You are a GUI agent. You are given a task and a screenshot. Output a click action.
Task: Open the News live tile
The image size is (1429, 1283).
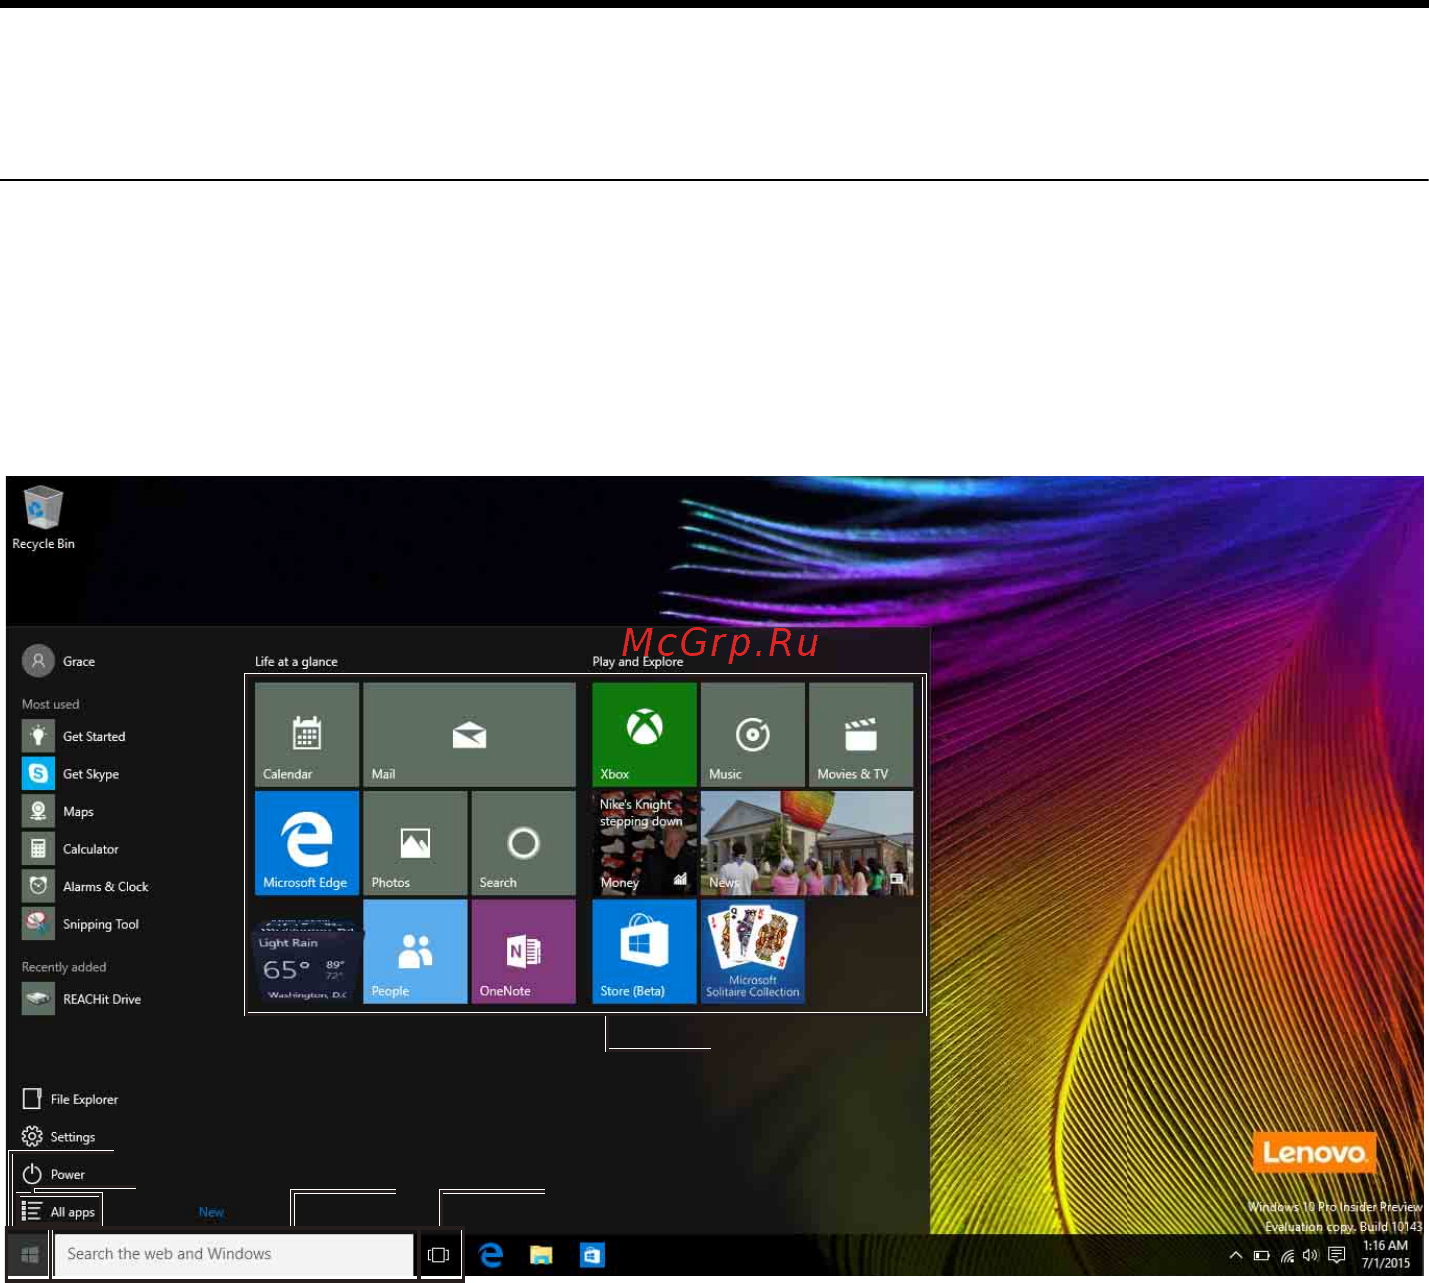807,843
